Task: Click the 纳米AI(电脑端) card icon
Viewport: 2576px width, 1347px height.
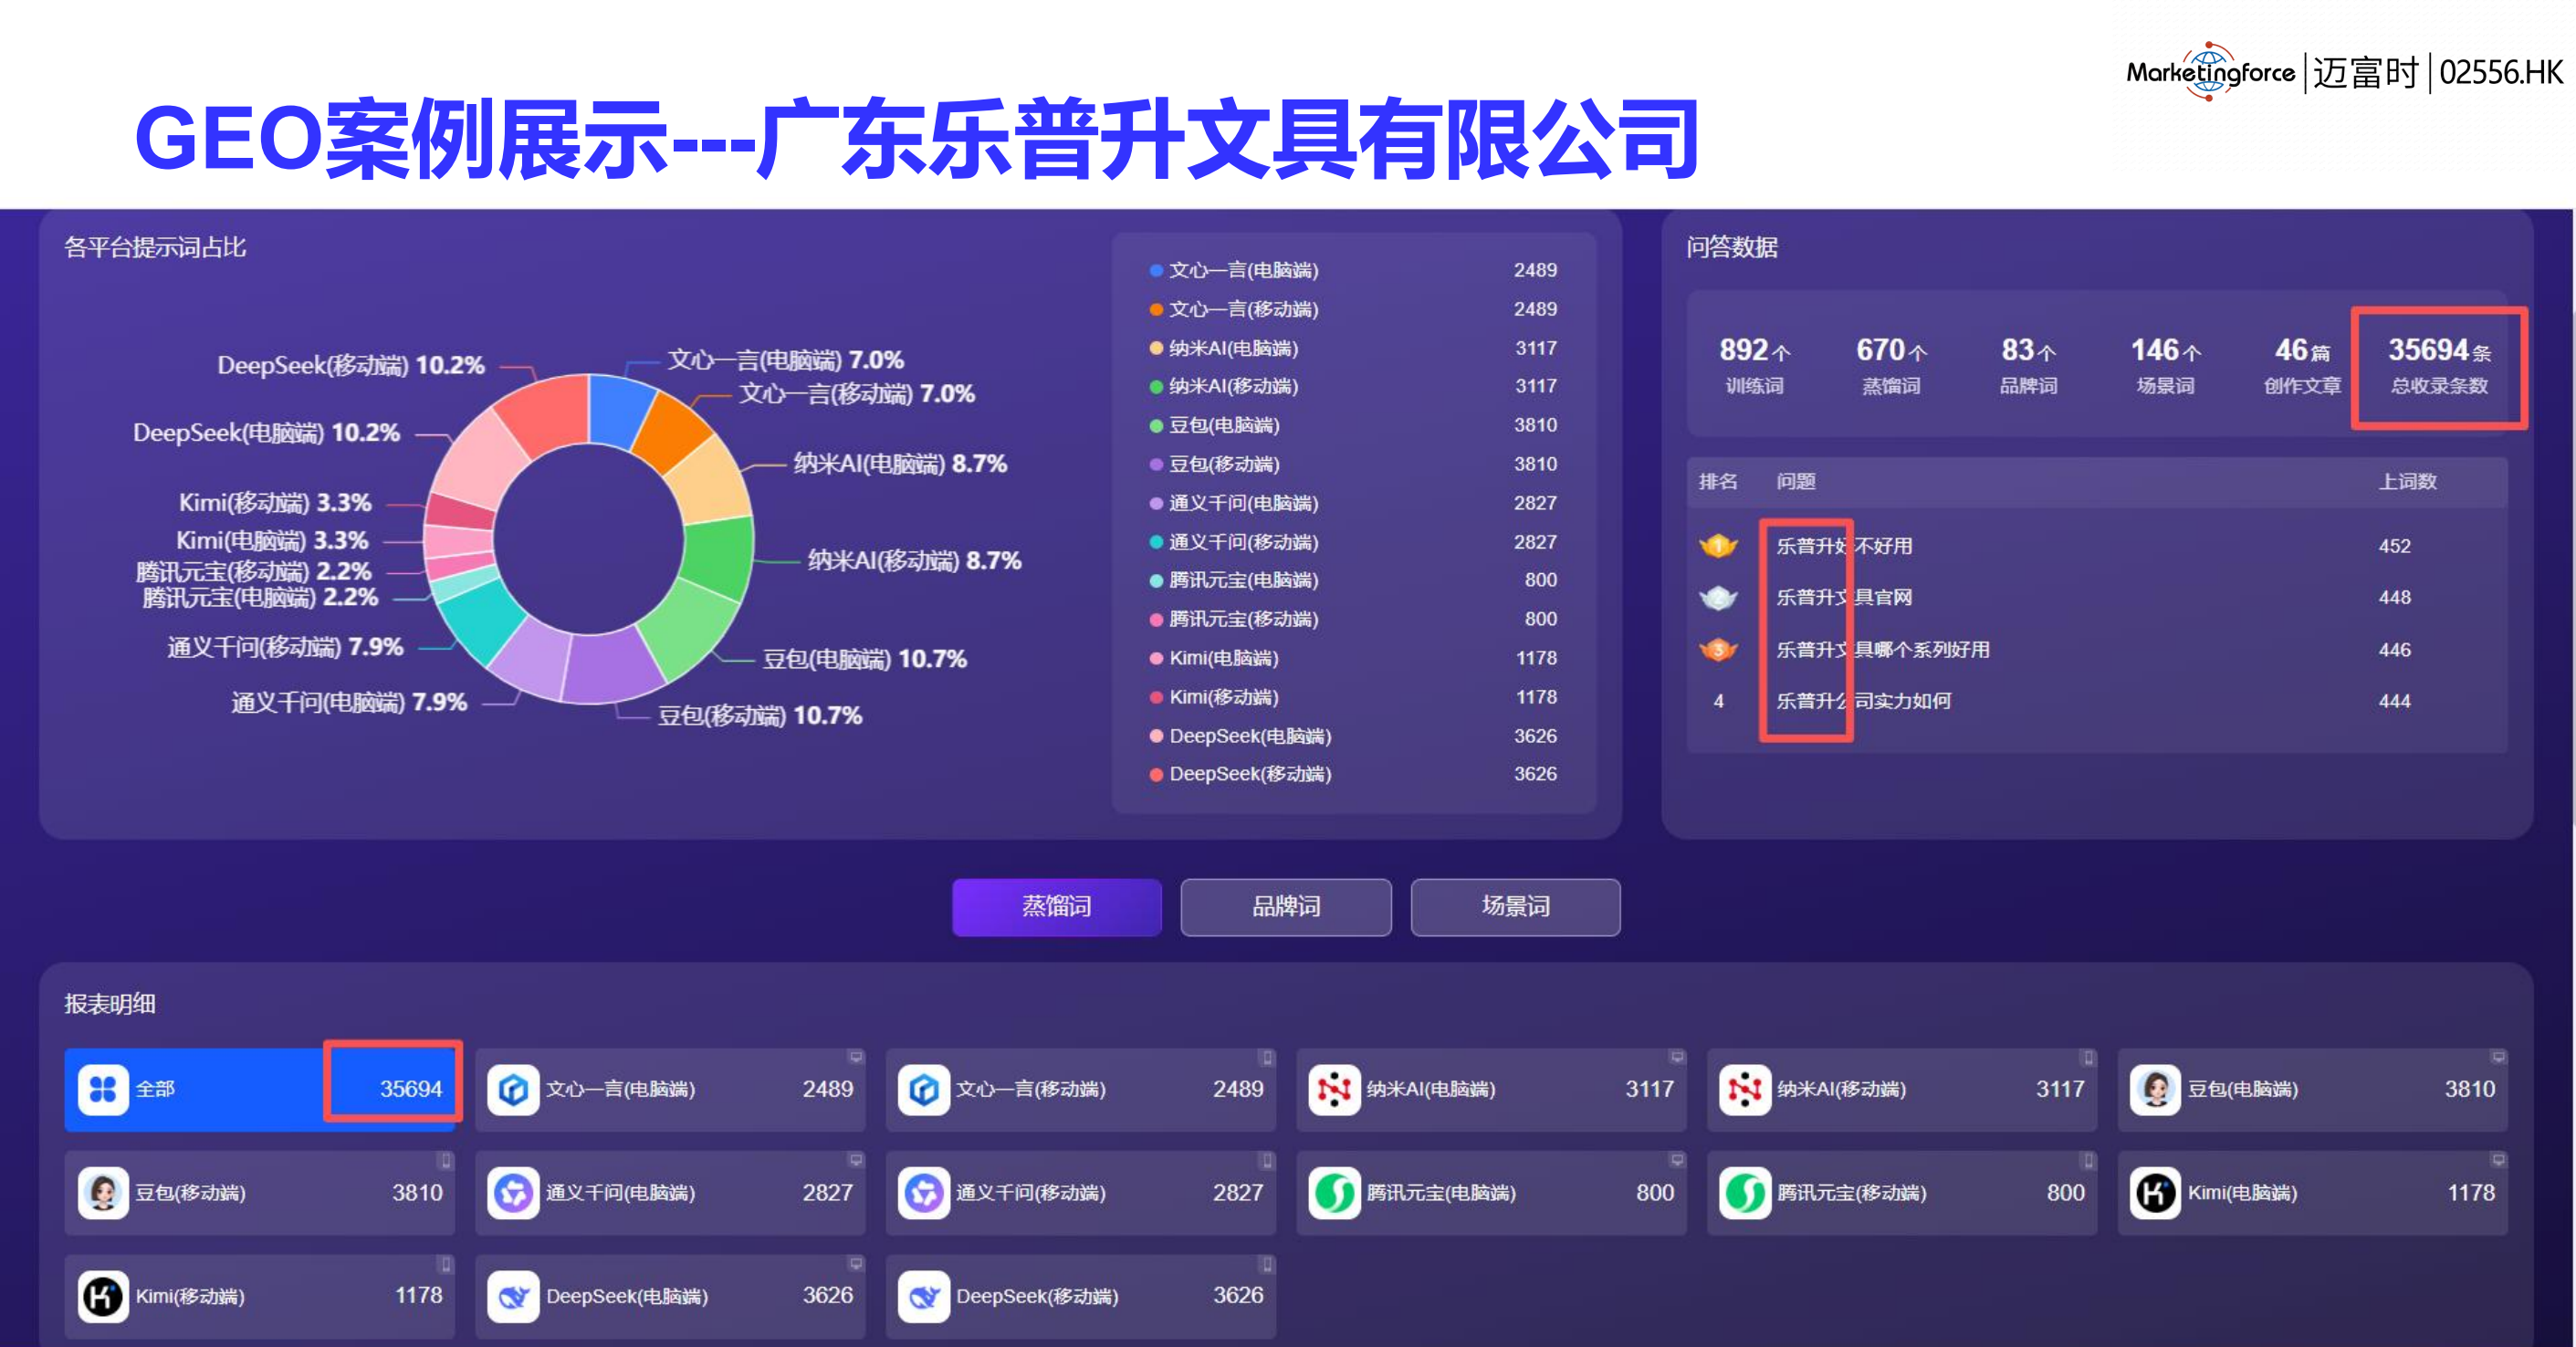Action: click(x=1334, y=1089)
